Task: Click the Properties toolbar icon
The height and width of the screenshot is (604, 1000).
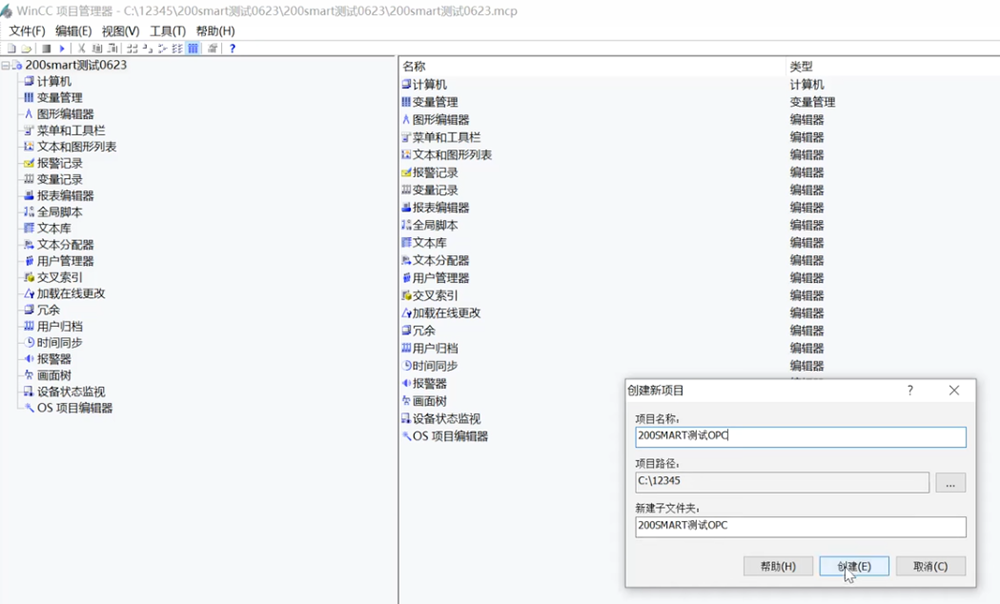Action: (212, 48)
